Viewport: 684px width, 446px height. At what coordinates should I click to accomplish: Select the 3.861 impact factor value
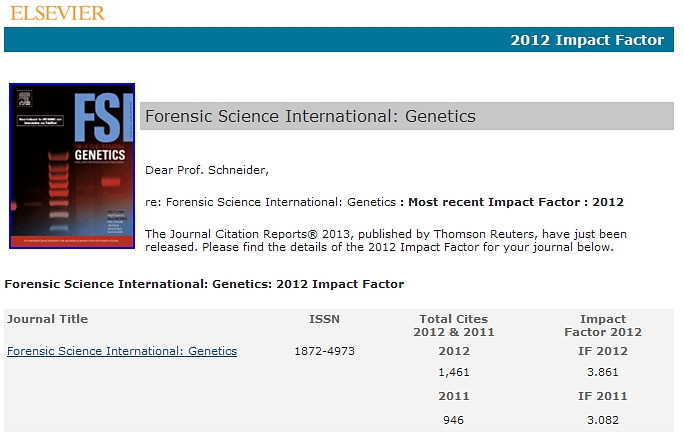click(x=603, y=372)
